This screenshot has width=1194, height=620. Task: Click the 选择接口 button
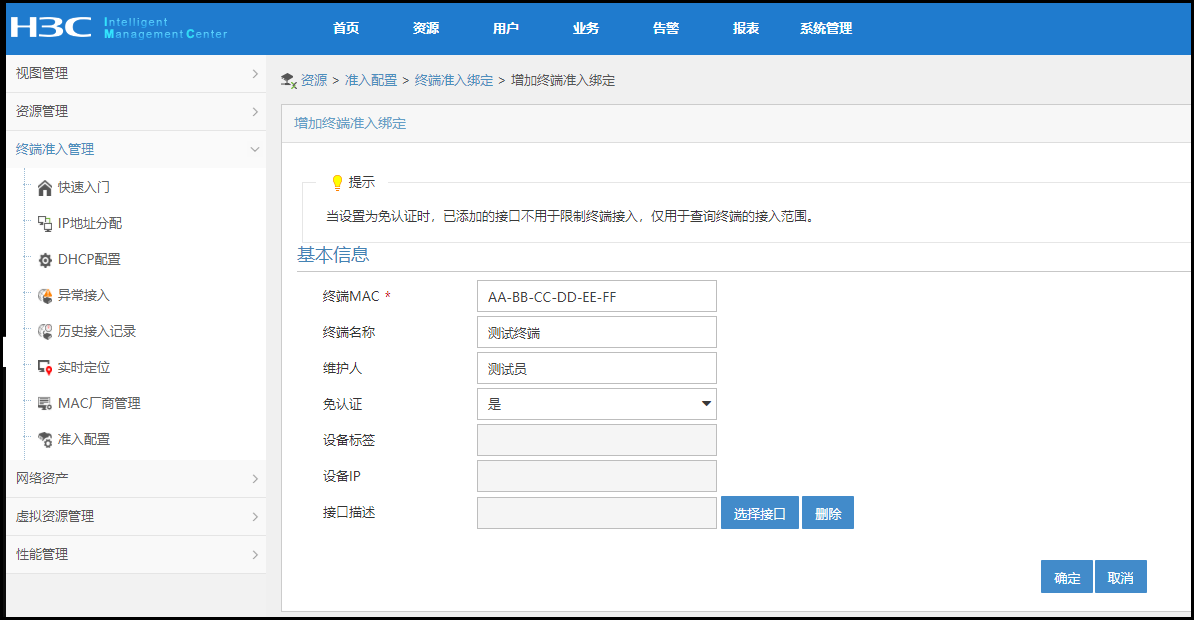[x=760, y=514]
